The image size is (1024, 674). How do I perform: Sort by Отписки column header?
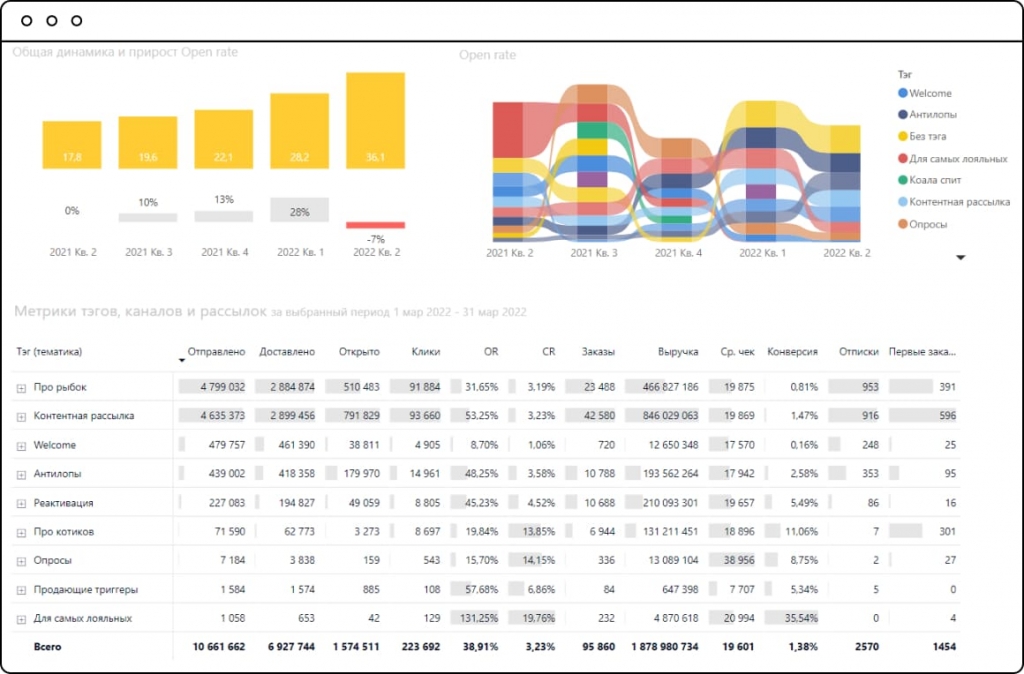(x=859, y=351)
